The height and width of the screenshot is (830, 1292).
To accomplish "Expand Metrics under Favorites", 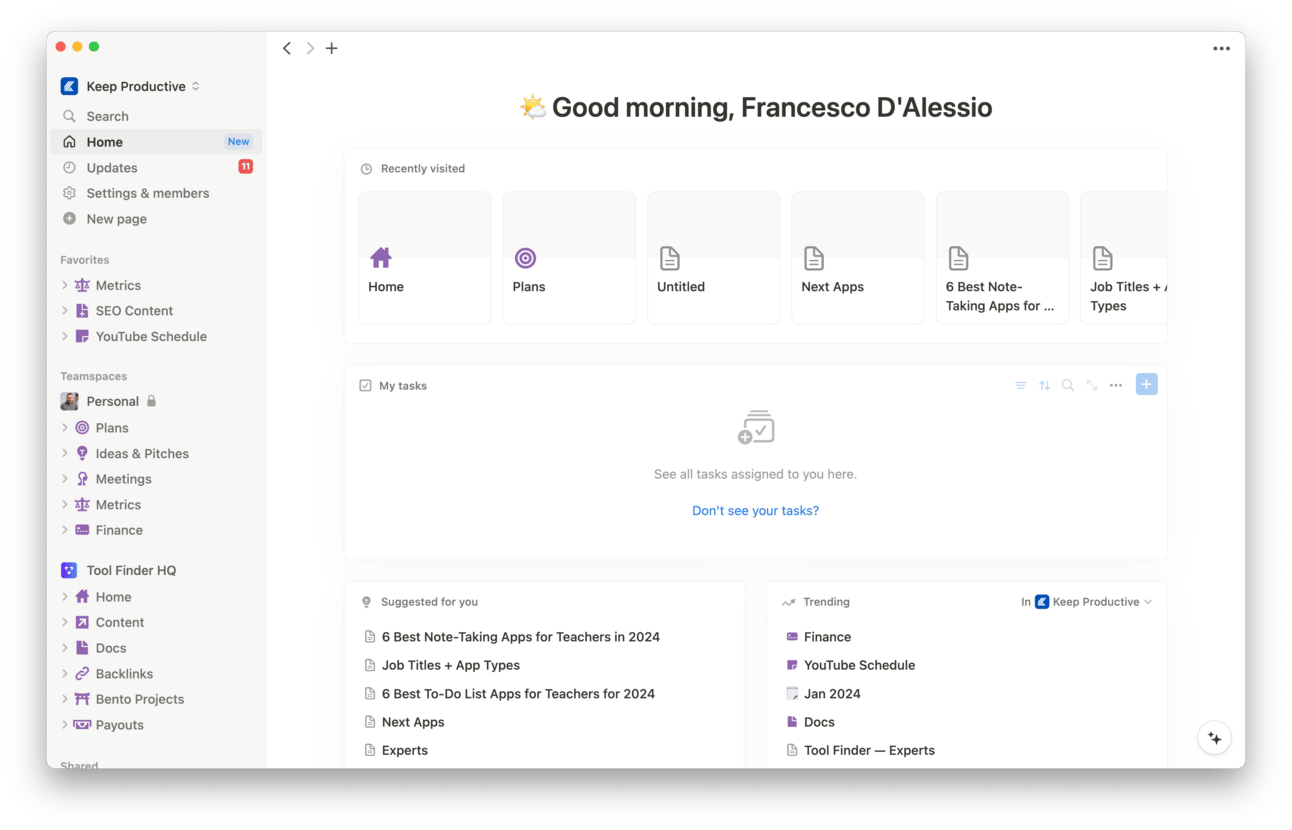I will coord(65,285).
